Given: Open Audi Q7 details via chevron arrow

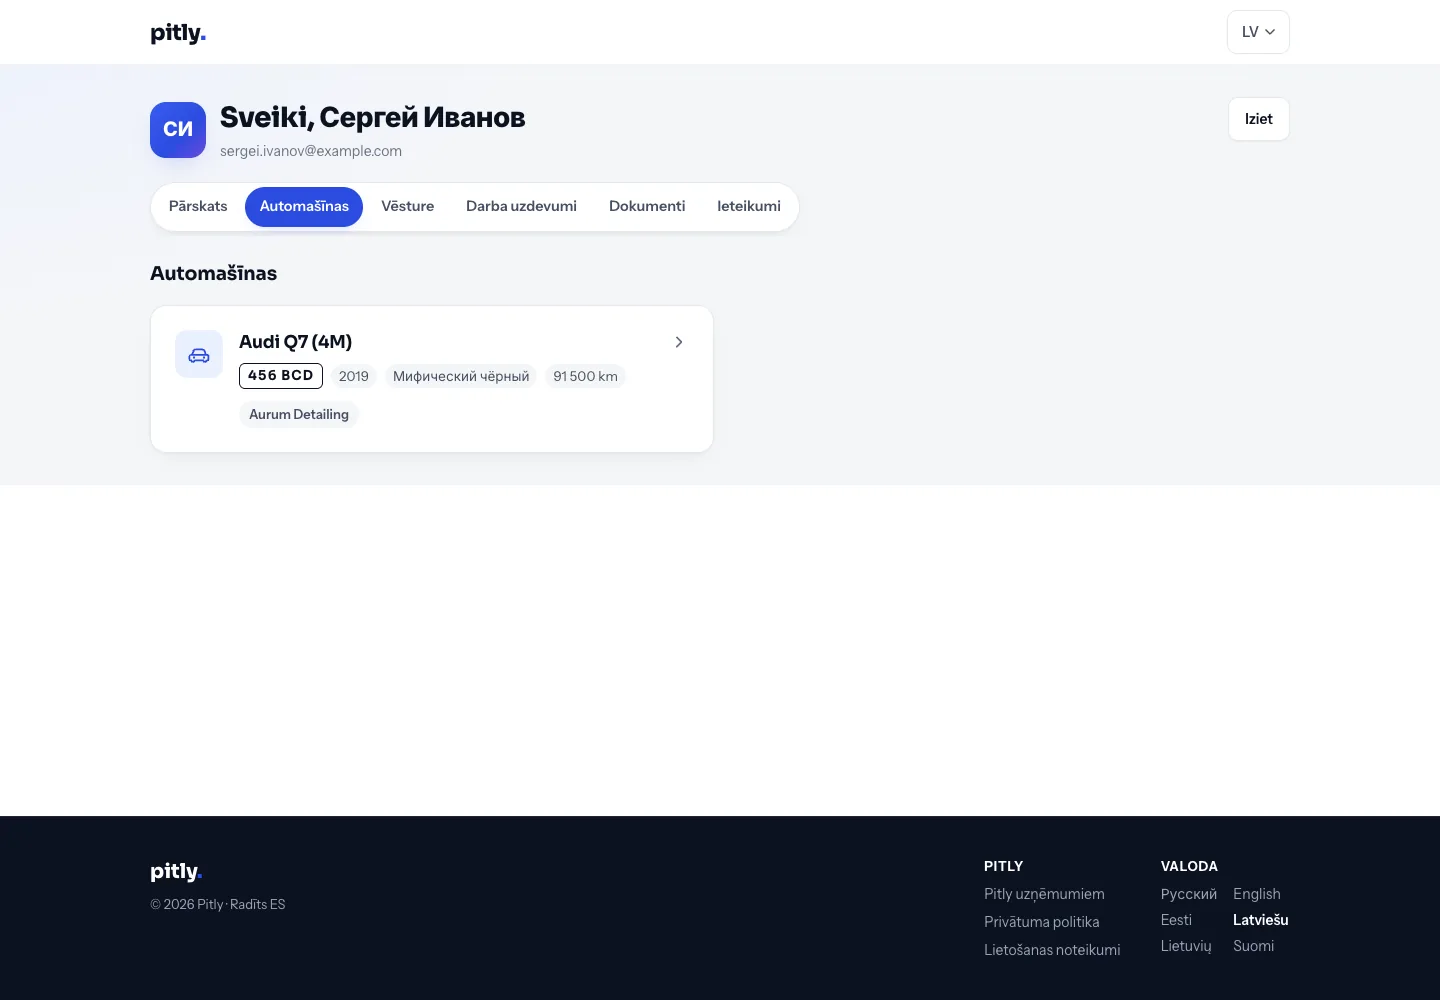Looking at the screenshot, I should 679,342.
